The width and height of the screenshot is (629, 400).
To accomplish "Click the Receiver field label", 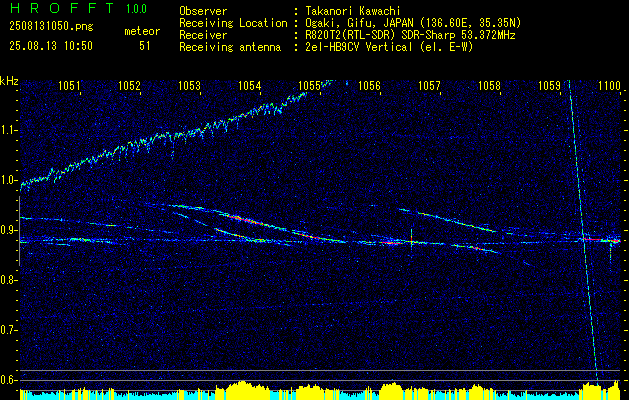I will 203,35.
